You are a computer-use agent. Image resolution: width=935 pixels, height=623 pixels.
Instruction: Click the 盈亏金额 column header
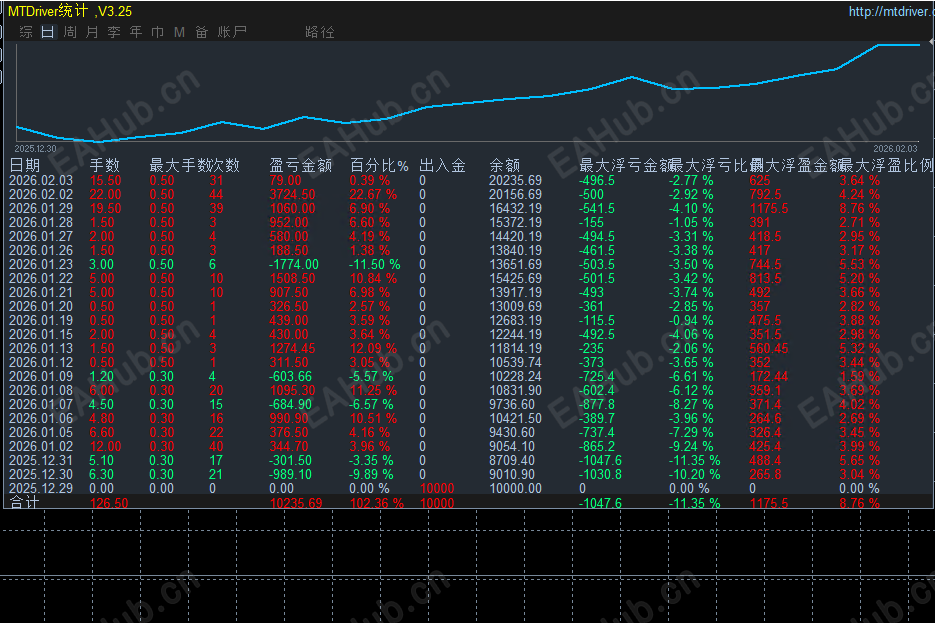(x=301, y=165)
